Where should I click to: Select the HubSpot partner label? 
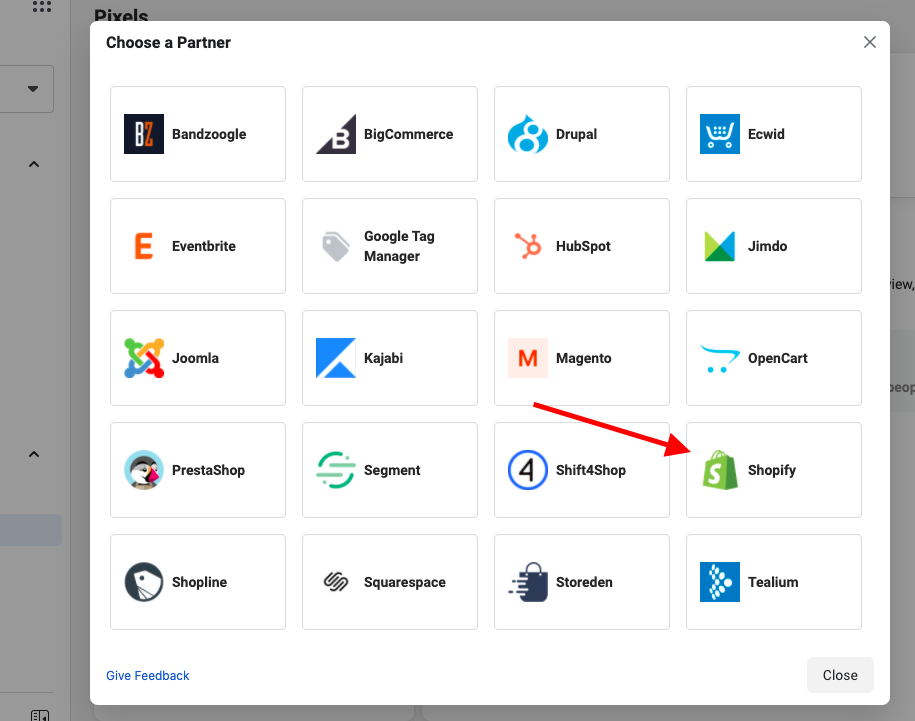coord(583,246)
